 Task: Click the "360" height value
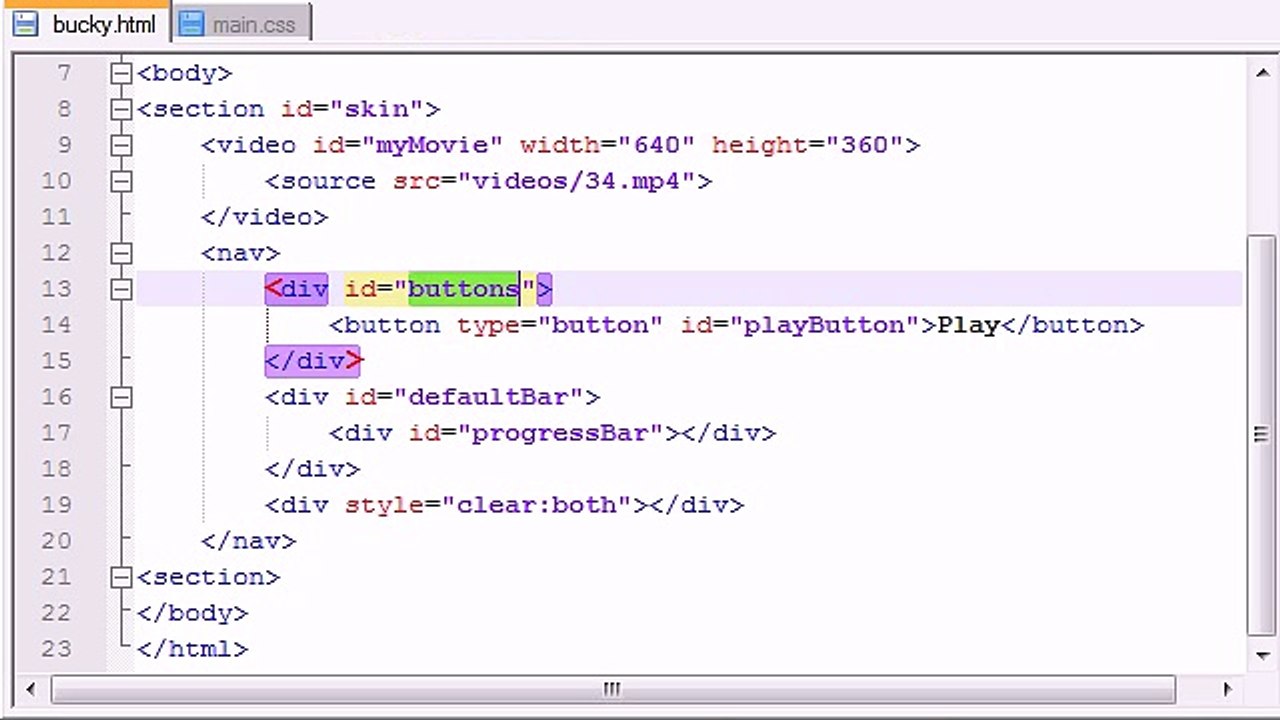click(x=864, y=145)
